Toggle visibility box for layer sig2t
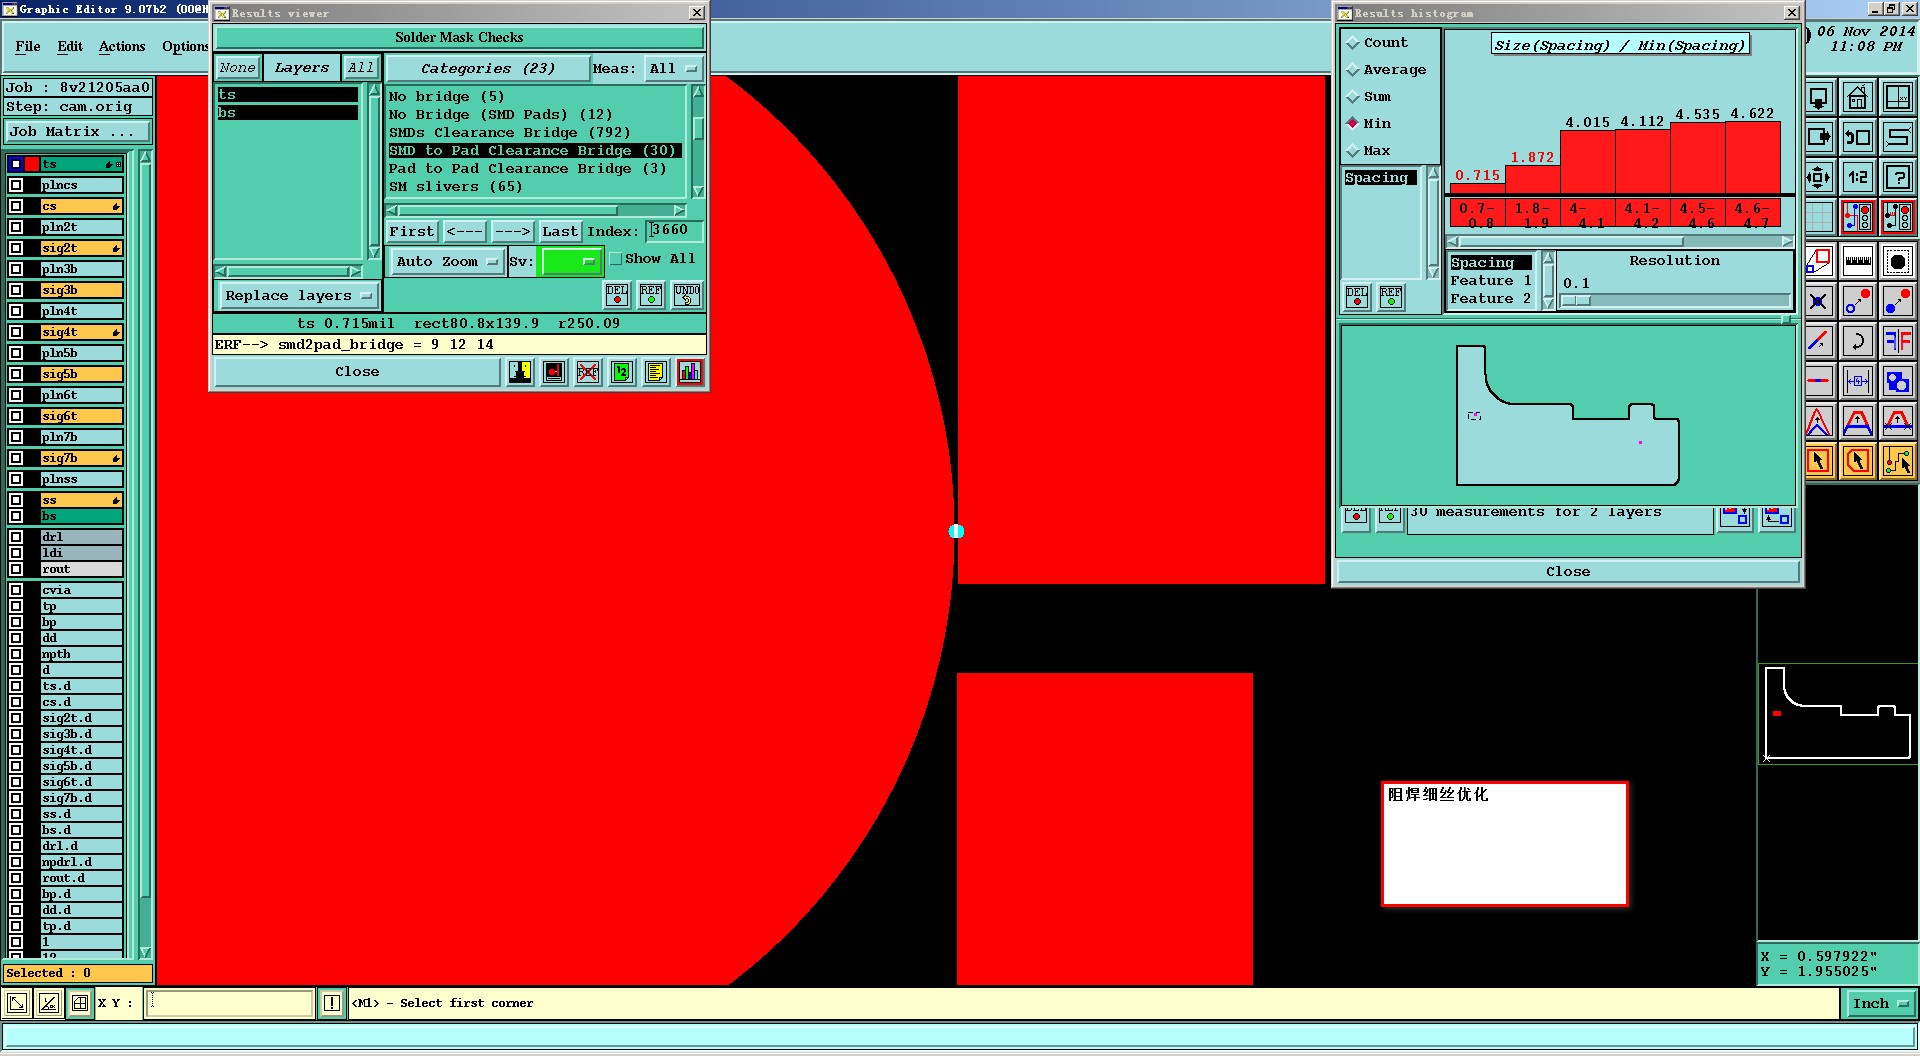 [16, 248]
